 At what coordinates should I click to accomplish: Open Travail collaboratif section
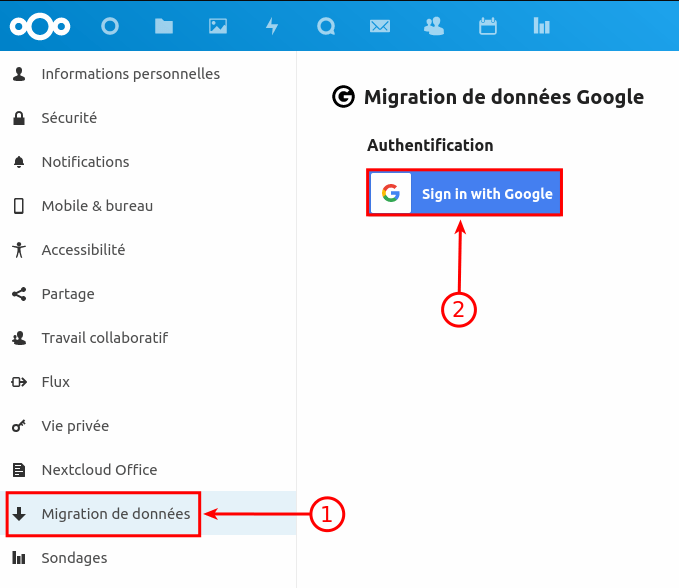pyautogui.click(x=148, y=338)
